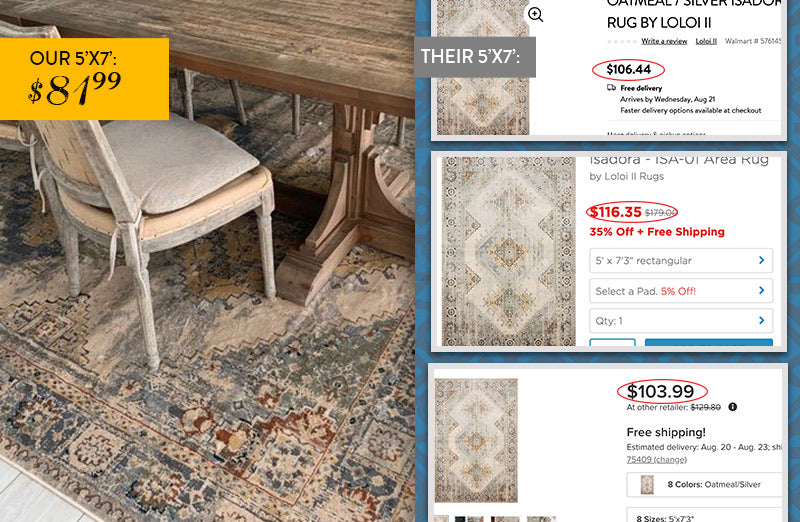Screen dimensions: 800x522
Task: Click the yellow OUR 5'X7' $81.99 banner
Action: [x=84, y=79]
